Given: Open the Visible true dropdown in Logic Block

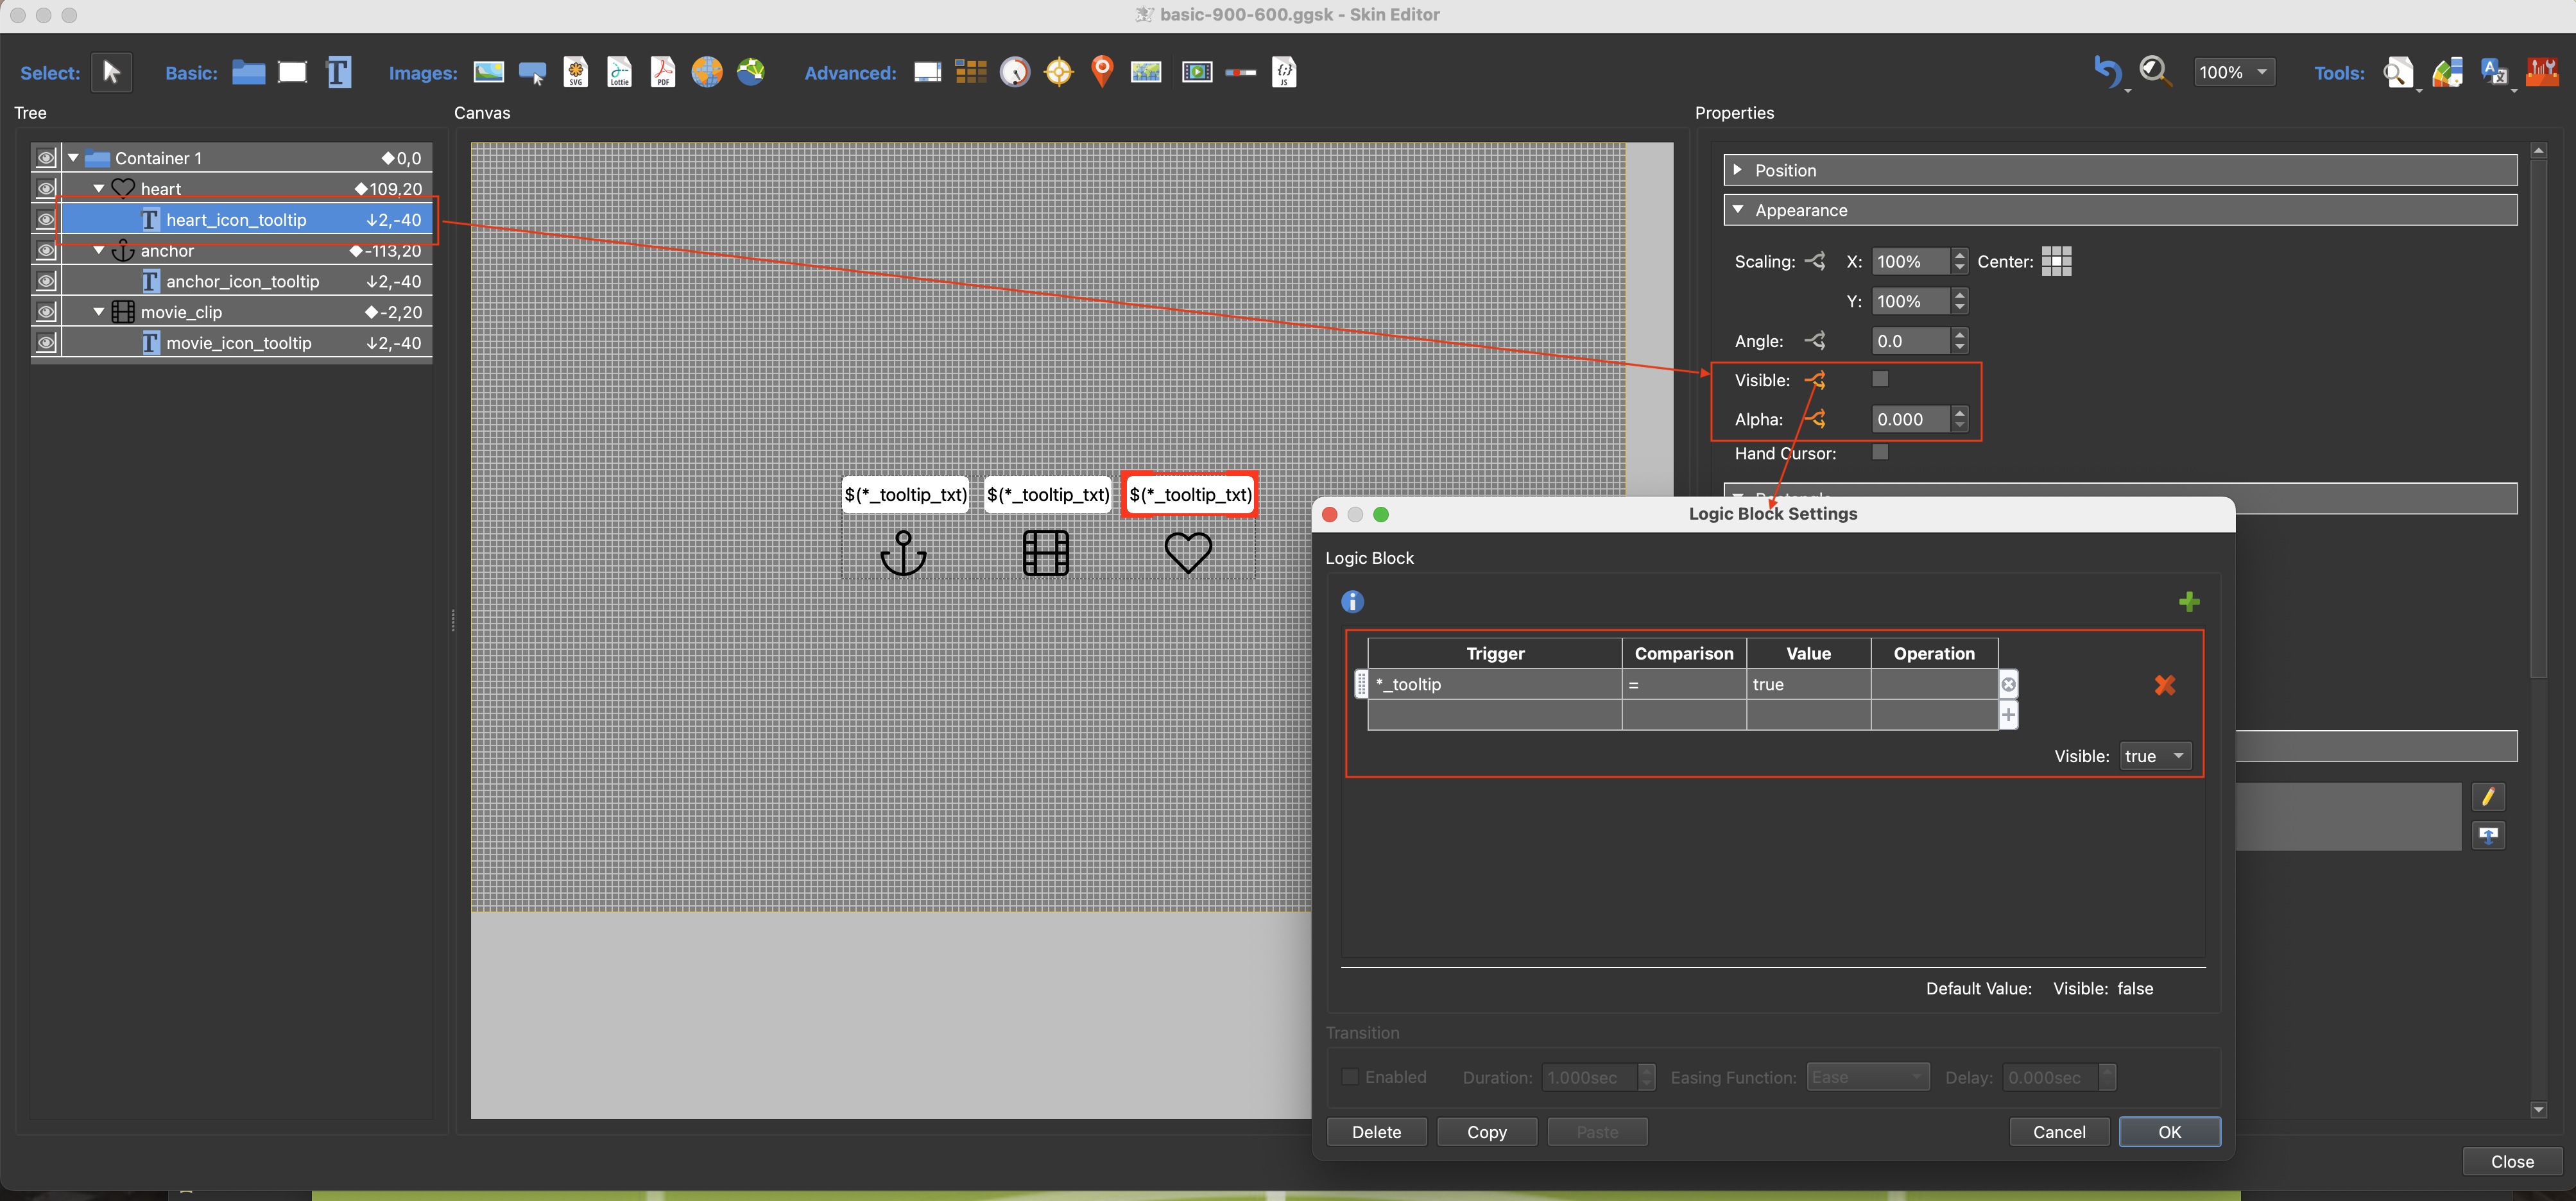Looking at the screenshot, I should point(2155,756).
